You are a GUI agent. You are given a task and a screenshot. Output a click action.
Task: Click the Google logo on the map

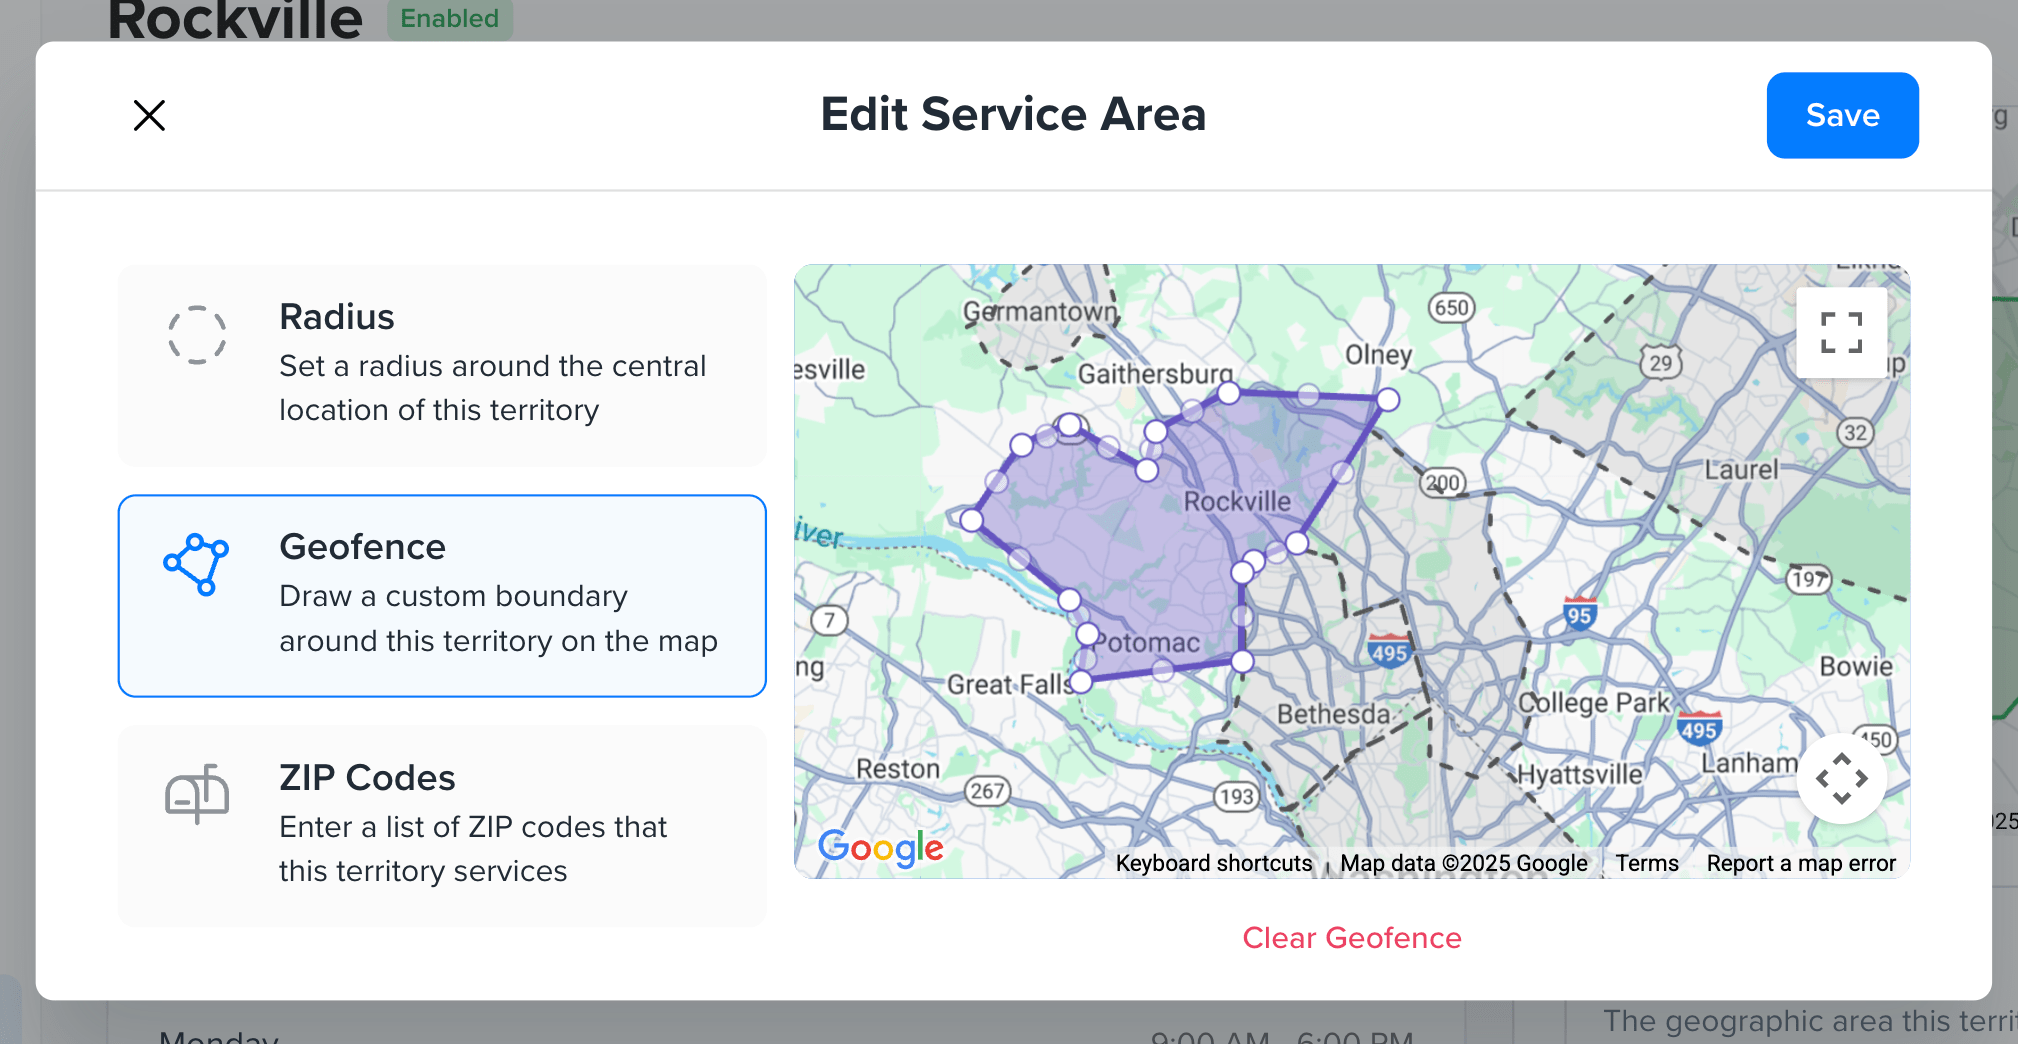880,848
